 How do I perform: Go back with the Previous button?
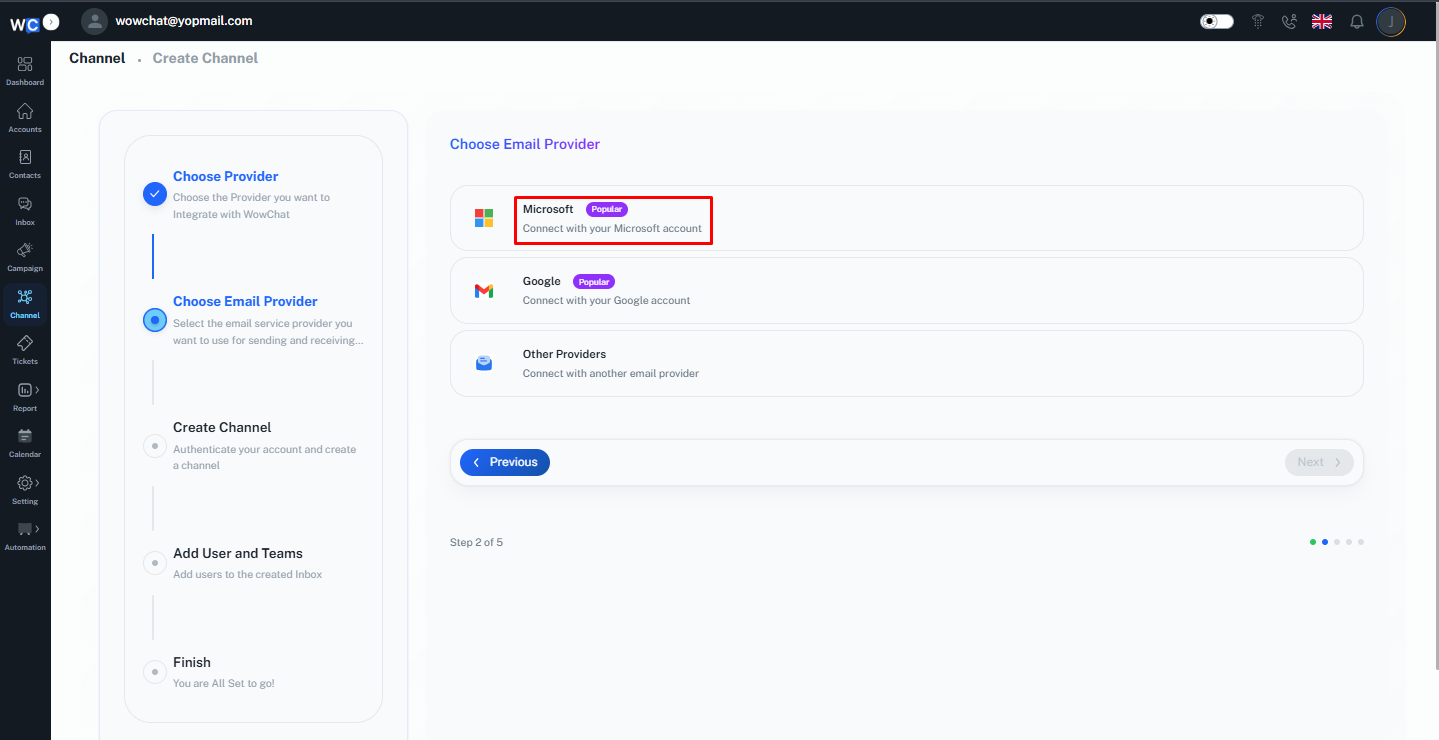point(505,462)
